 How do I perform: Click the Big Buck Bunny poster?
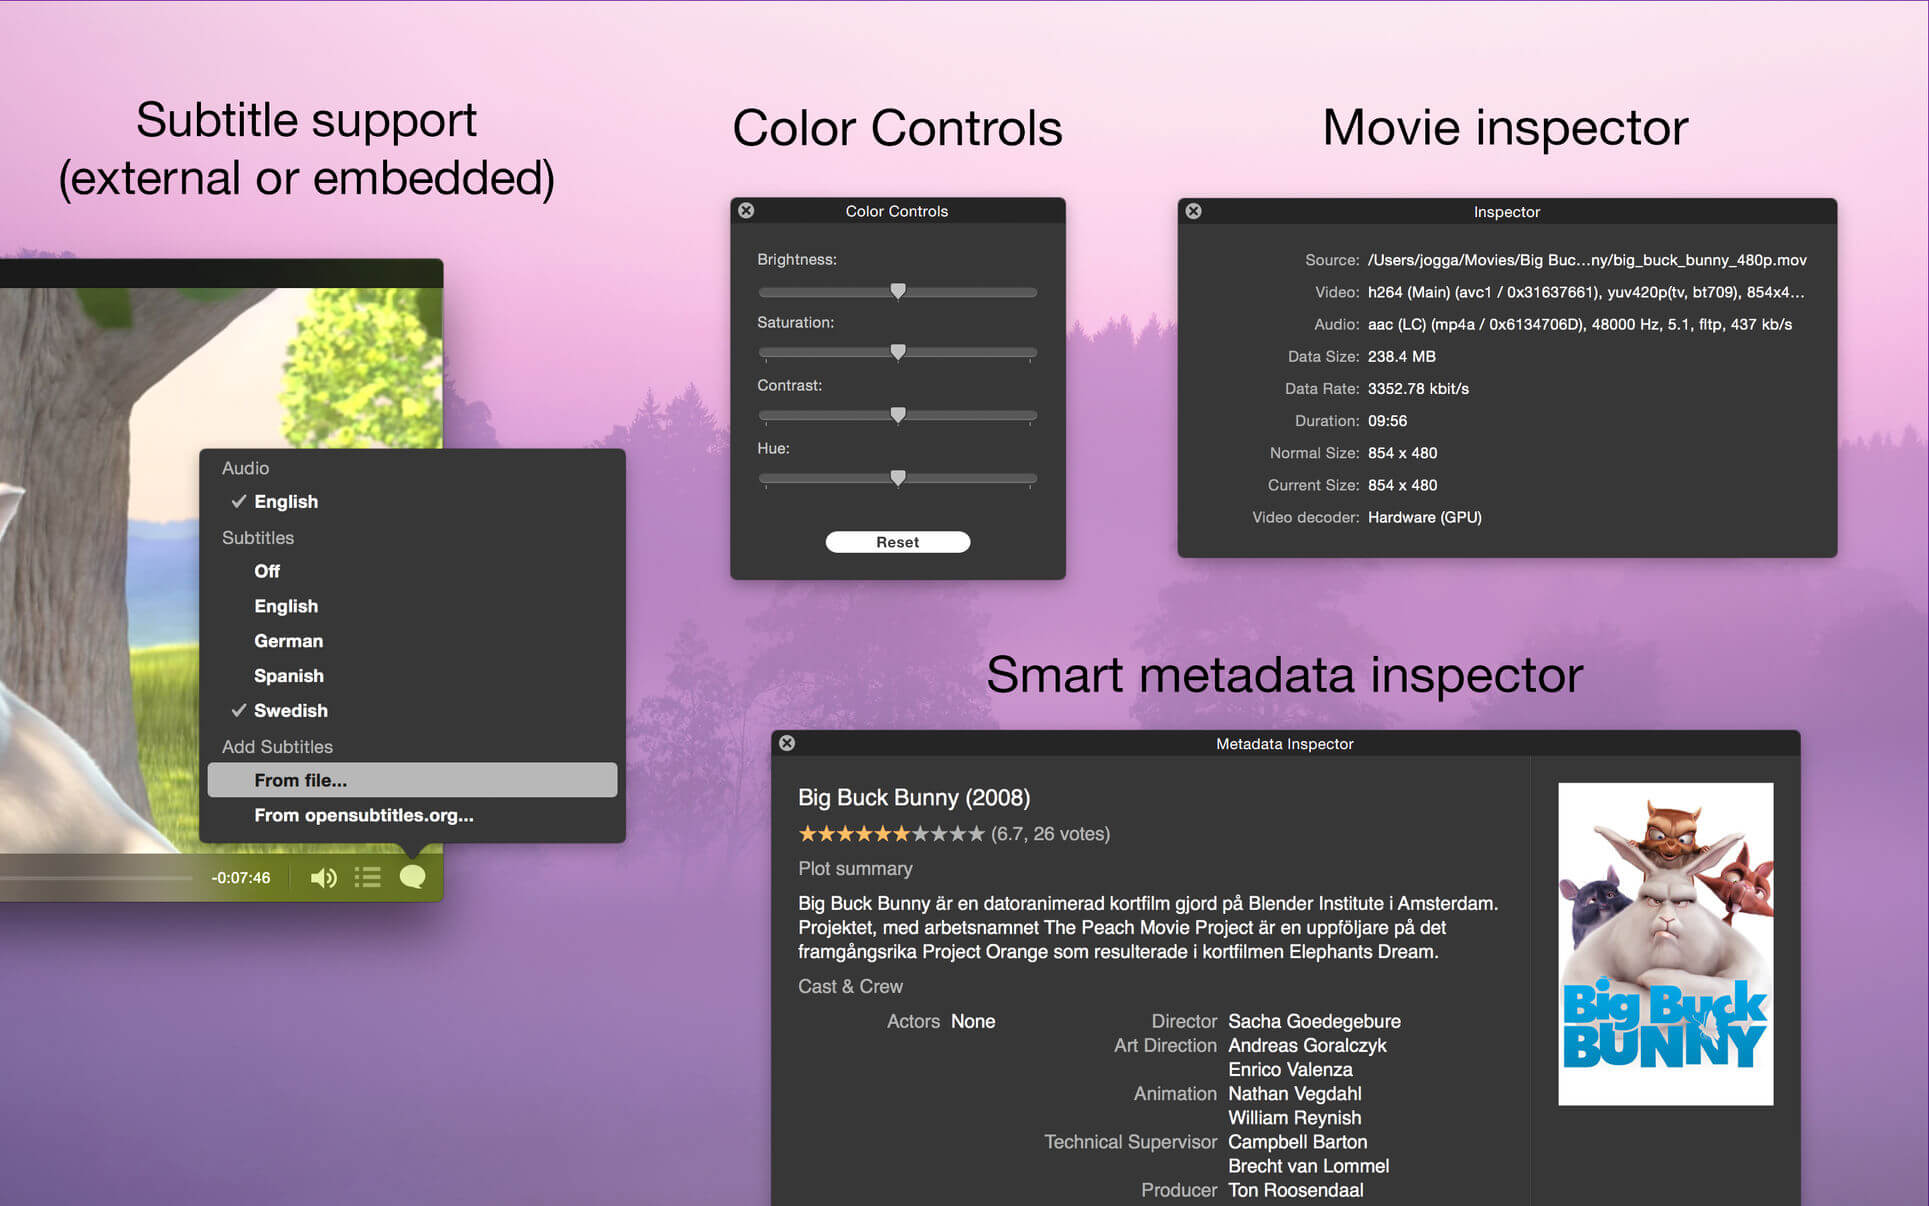click(1665, 943)
